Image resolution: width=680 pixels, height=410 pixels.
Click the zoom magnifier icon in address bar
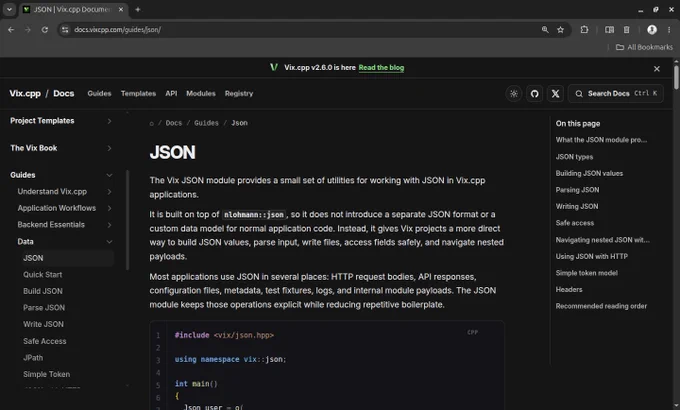545,30
